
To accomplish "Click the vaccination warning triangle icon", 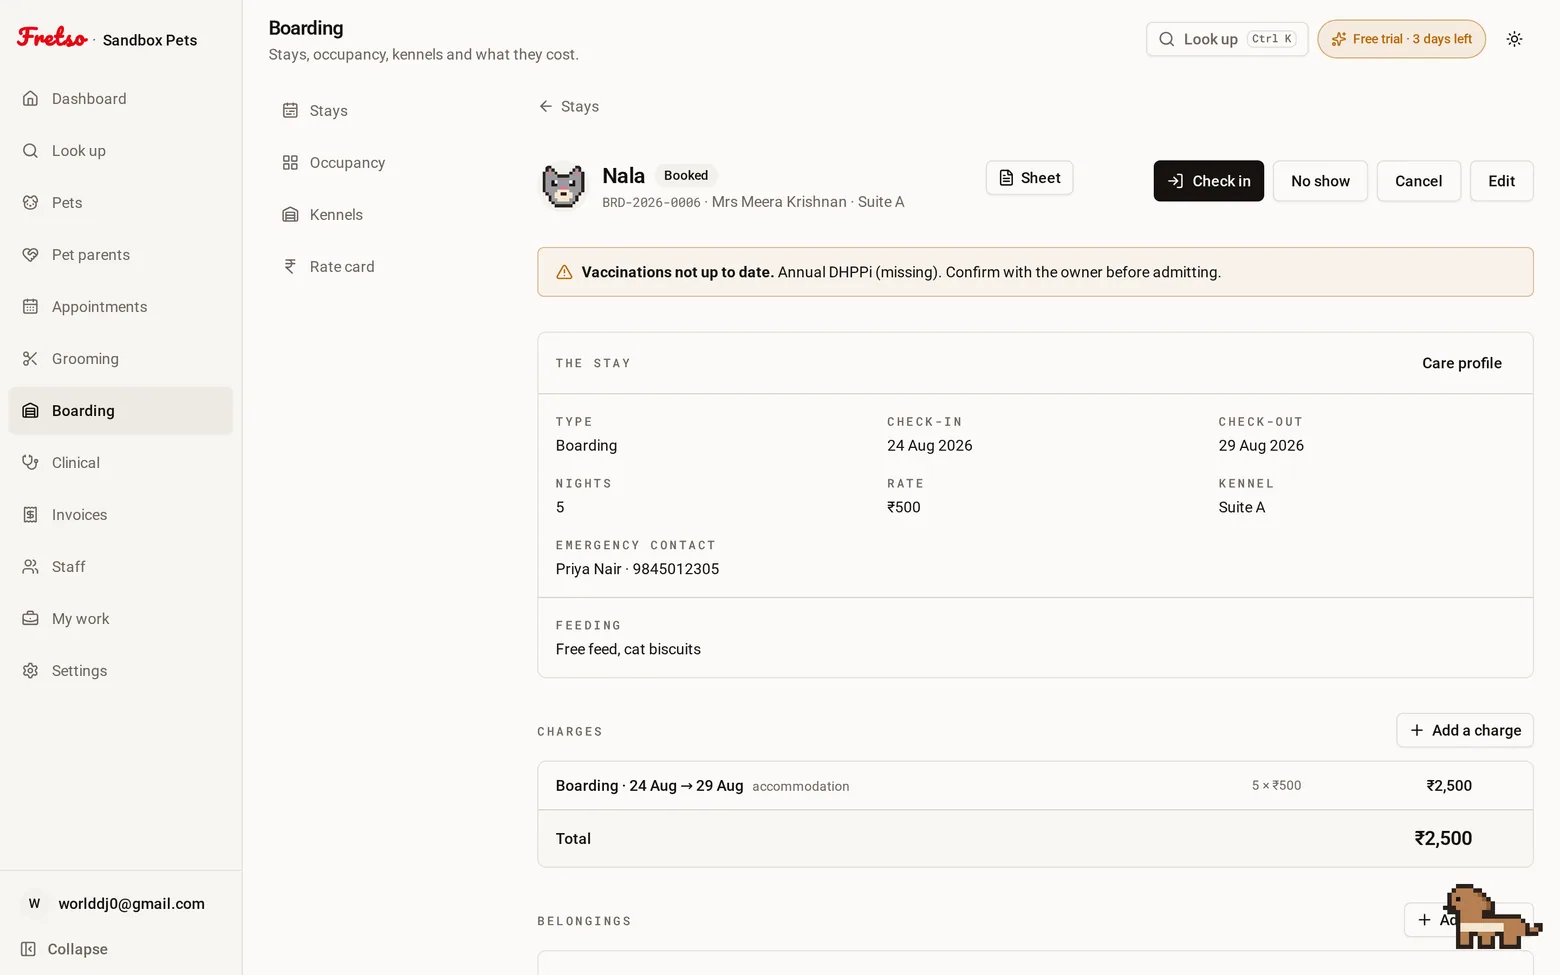I will click(x=564, y=272).
